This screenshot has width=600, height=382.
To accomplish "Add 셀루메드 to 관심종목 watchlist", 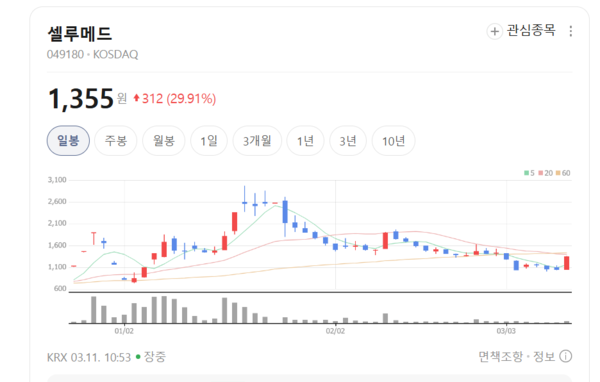I will click(x=521, y=31).
